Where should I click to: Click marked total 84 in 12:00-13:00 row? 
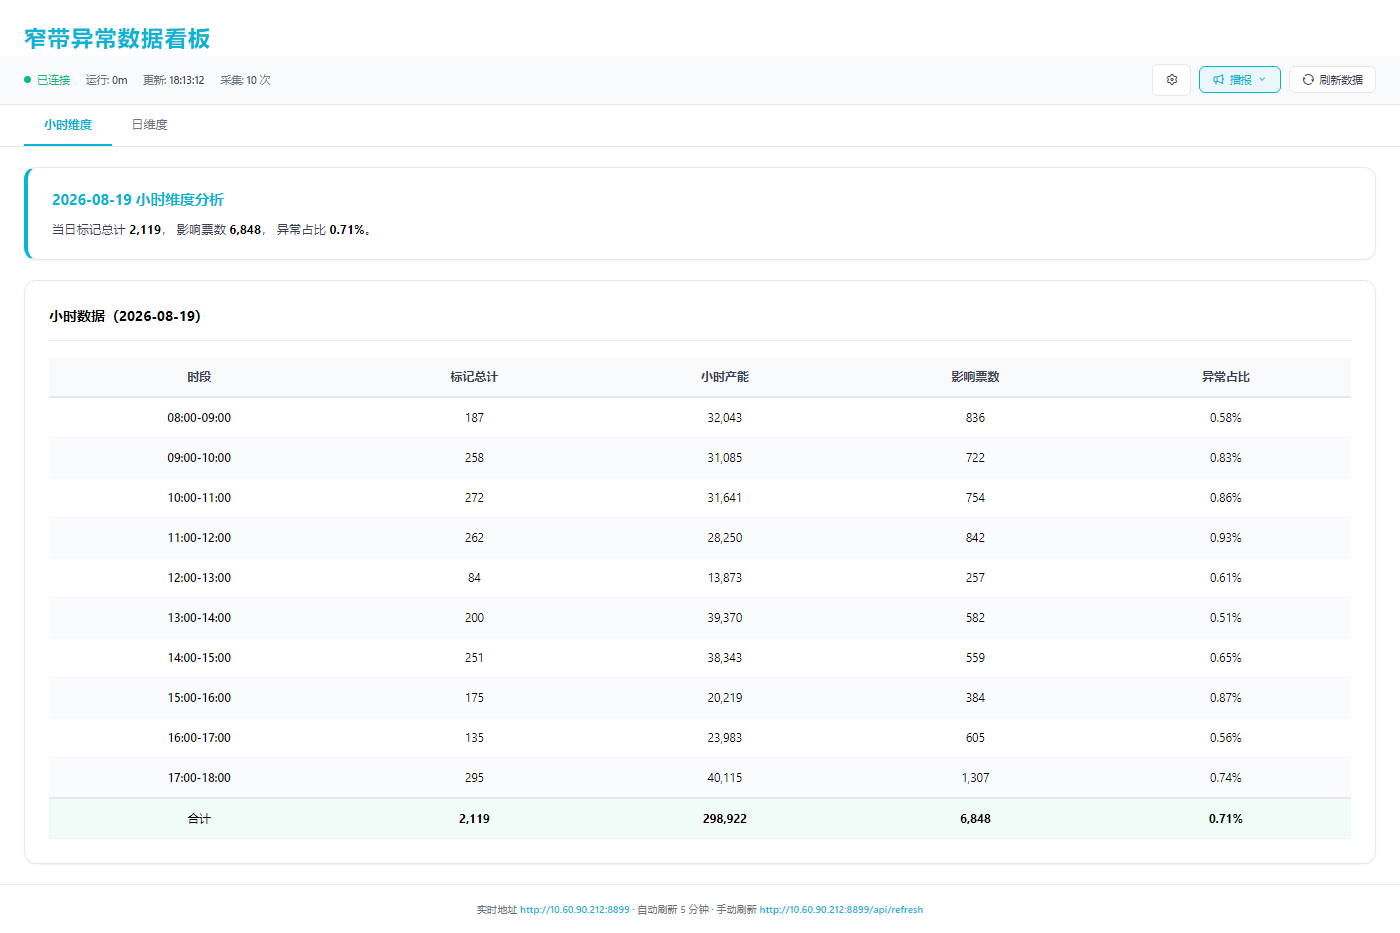[x=474, y=578]
